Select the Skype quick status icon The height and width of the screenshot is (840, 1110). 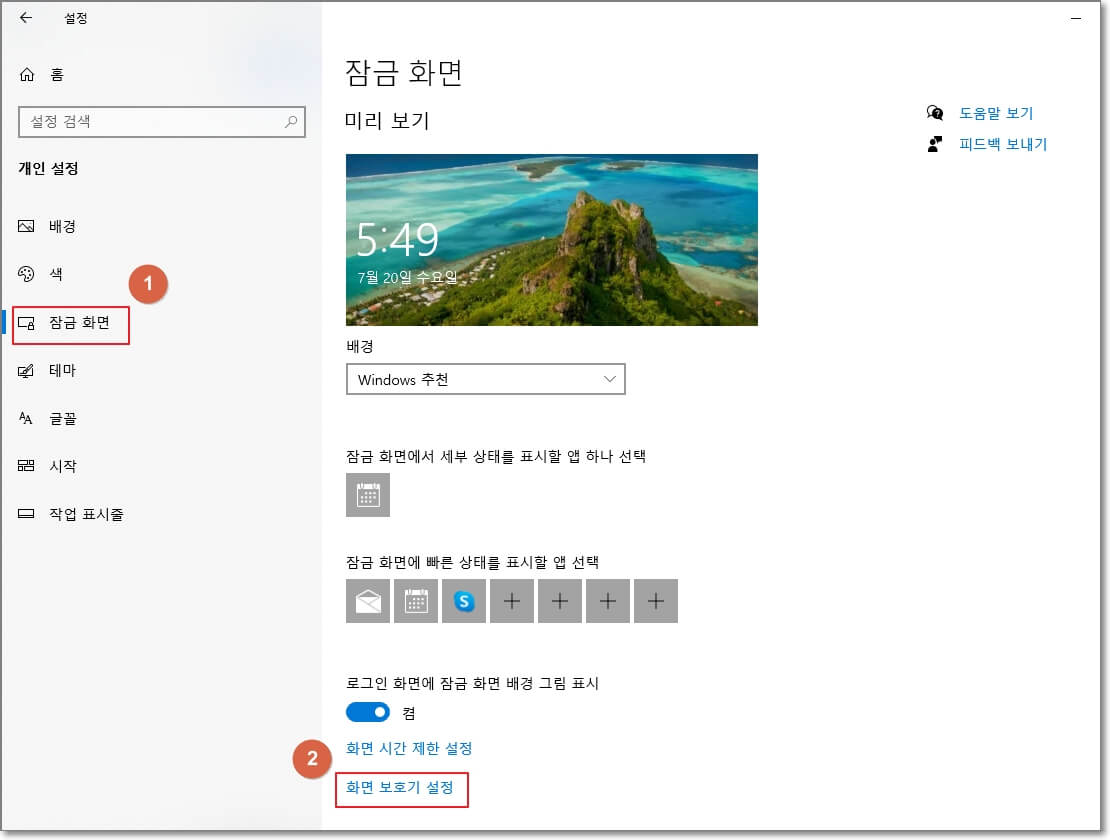(464, 601)
